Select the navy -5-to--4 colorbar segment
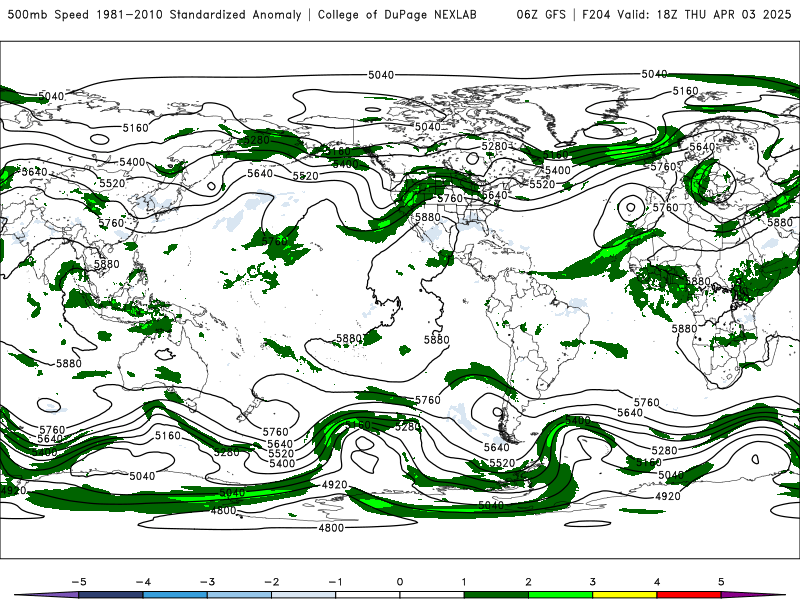The height and width of the screenshot is (600, 800). 111,595
